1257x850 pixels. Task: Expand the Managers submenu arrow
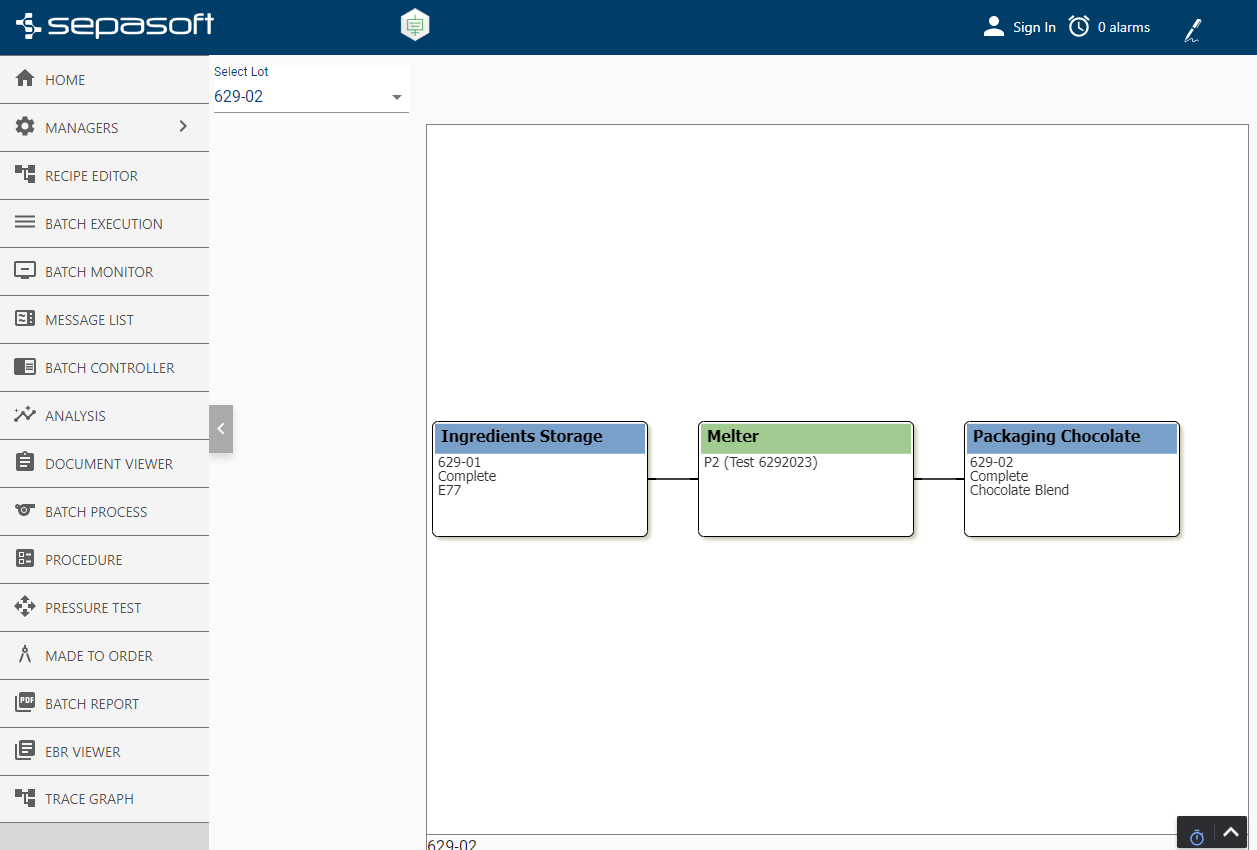tap(183, 126)
